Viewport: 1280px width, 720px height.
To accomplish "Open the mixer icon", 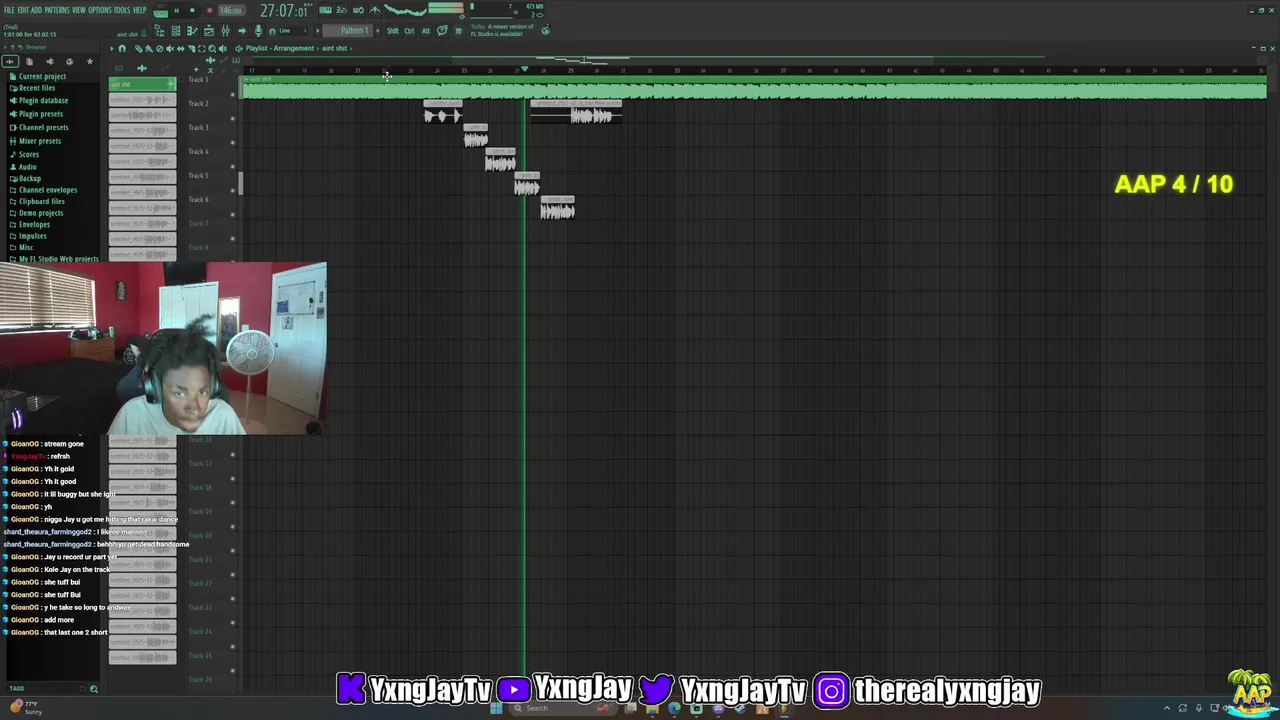I will 225,31.
